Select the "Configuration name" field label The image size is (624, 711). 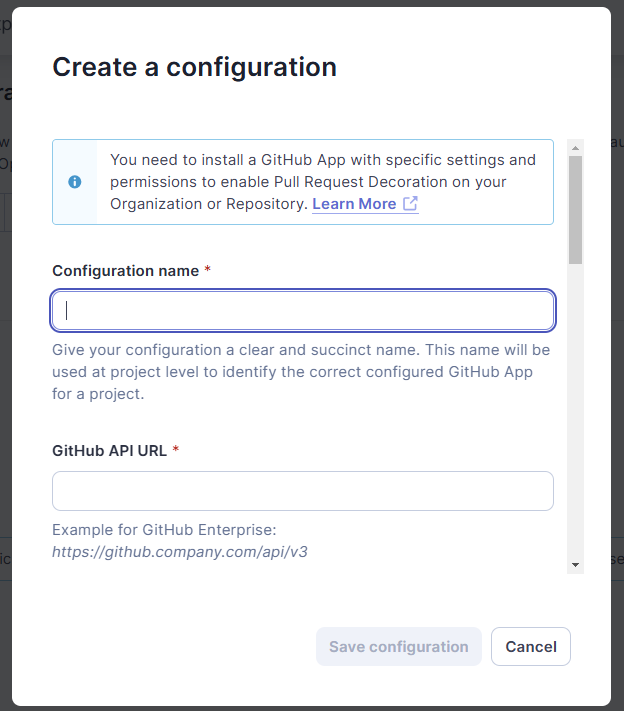coord(125,271)
